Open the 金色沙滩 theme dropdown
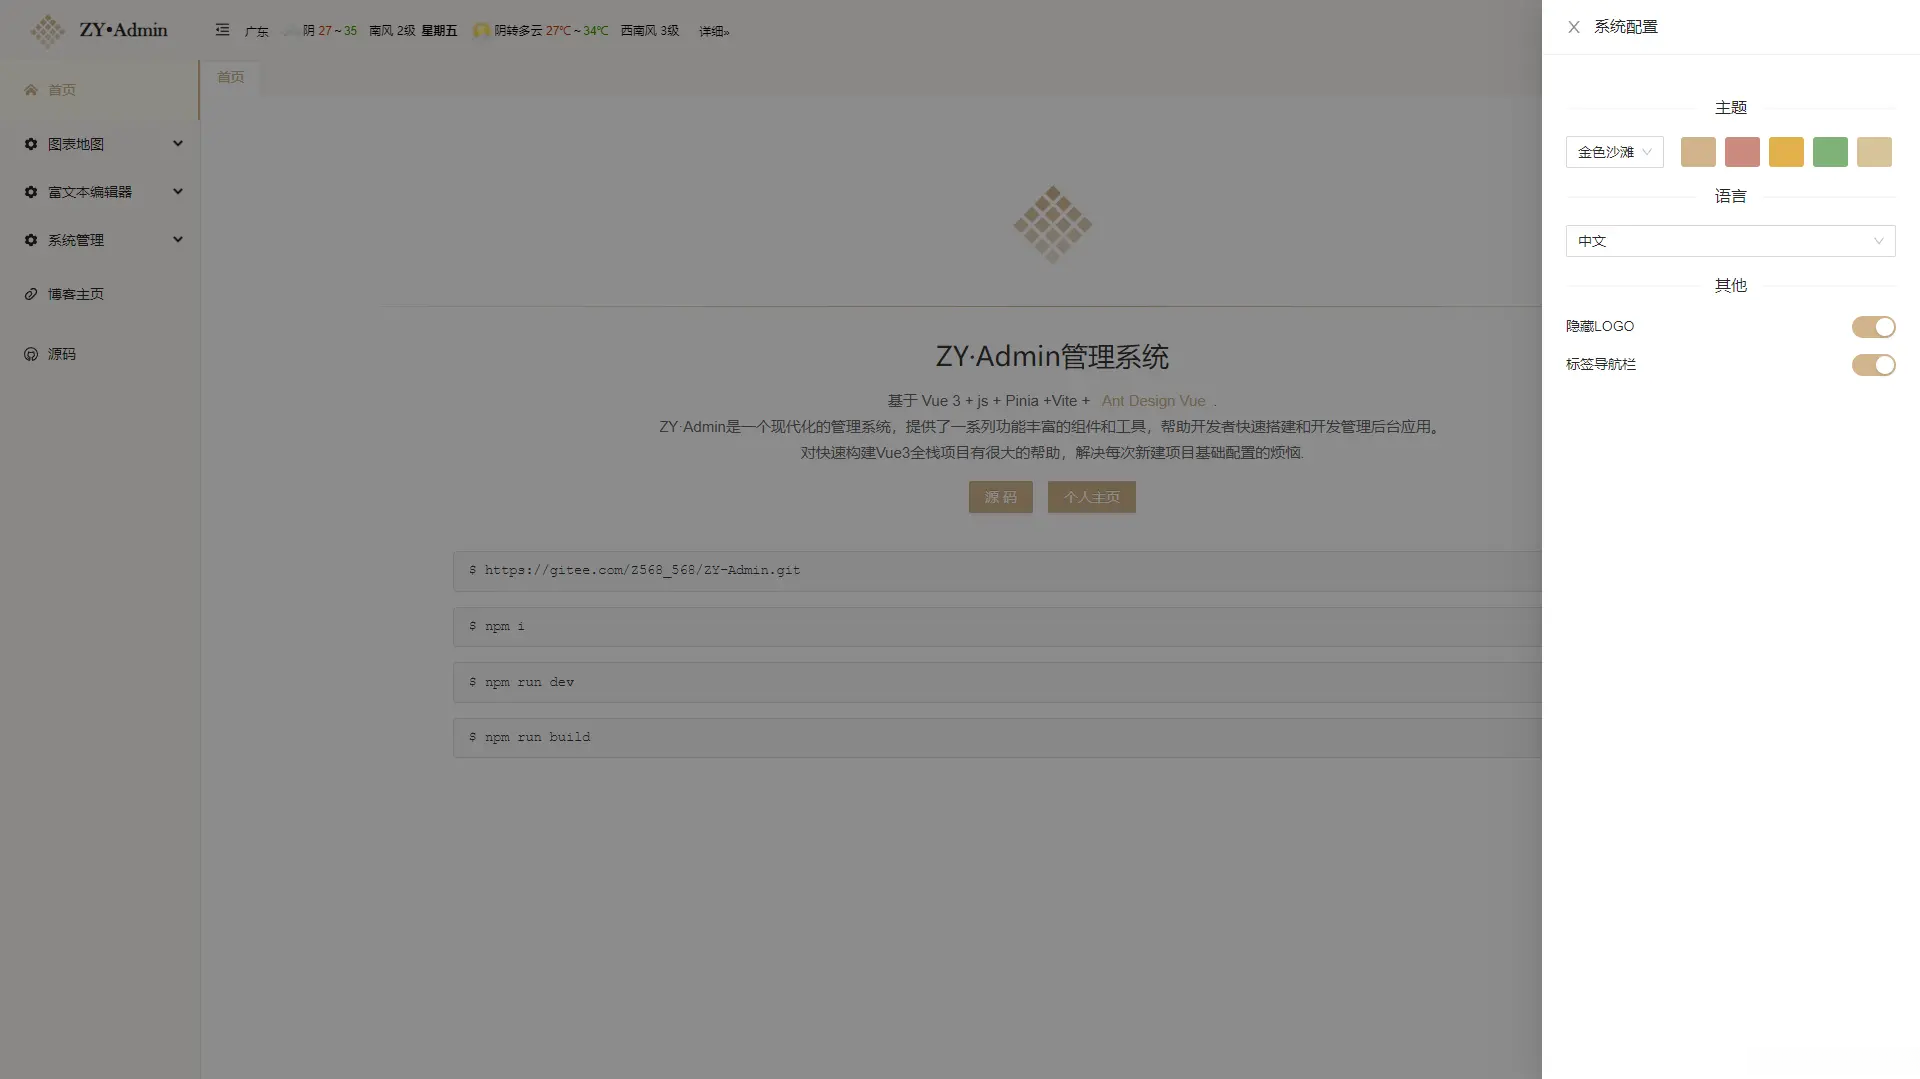The height and width of the screenshot is (1079, 1920). click(1614, 152)
